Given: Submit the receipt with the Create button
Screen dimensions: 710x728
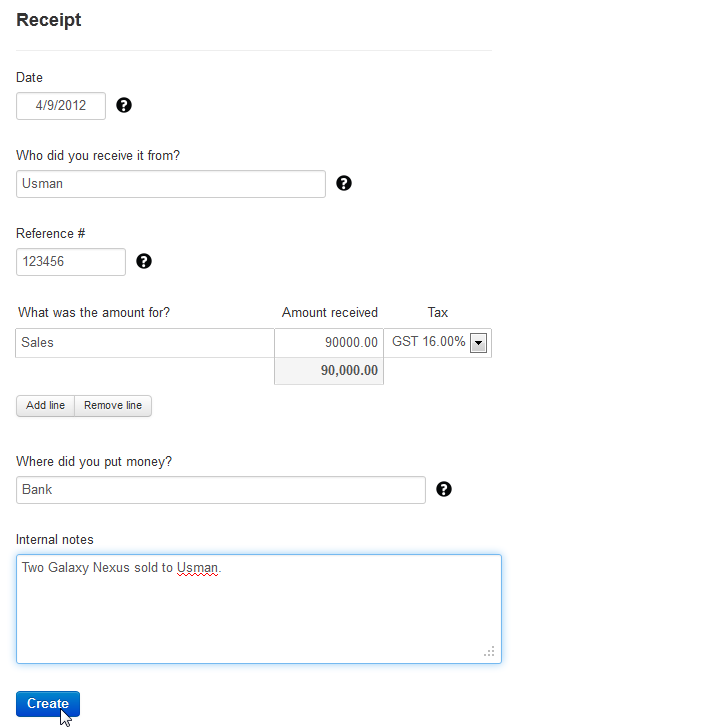Looking at the screenshot, I should (48, 704).
